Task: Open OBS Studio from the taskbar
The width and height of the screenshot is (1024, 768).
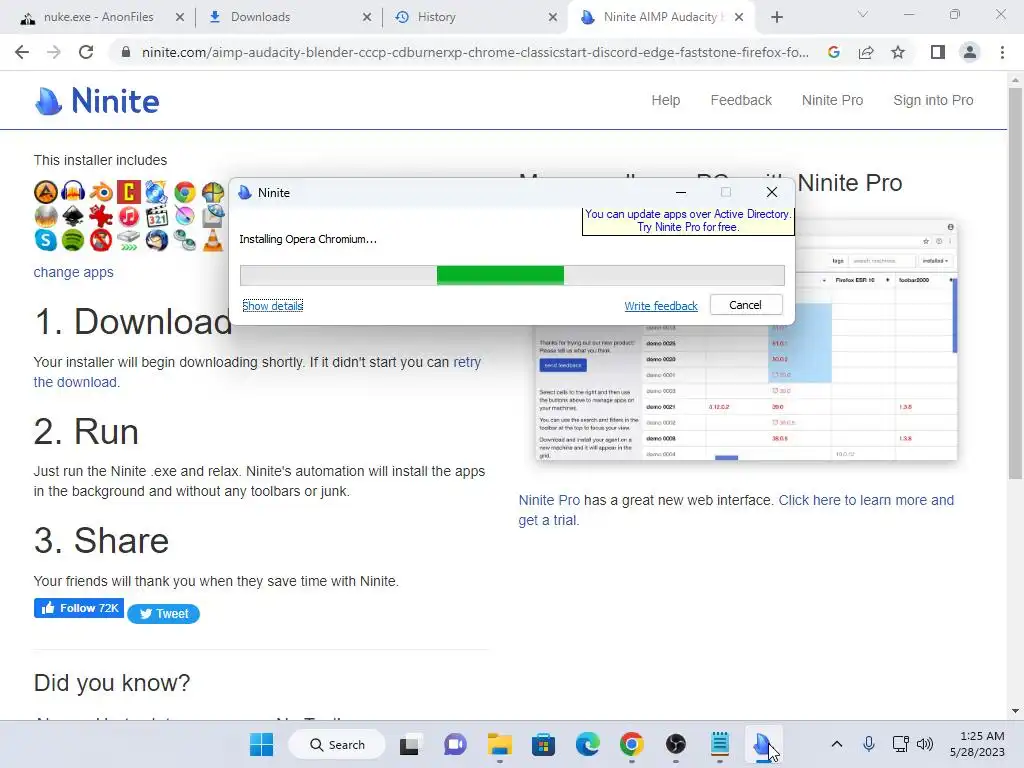Action: pyautogui.click(x=675, y=744)
